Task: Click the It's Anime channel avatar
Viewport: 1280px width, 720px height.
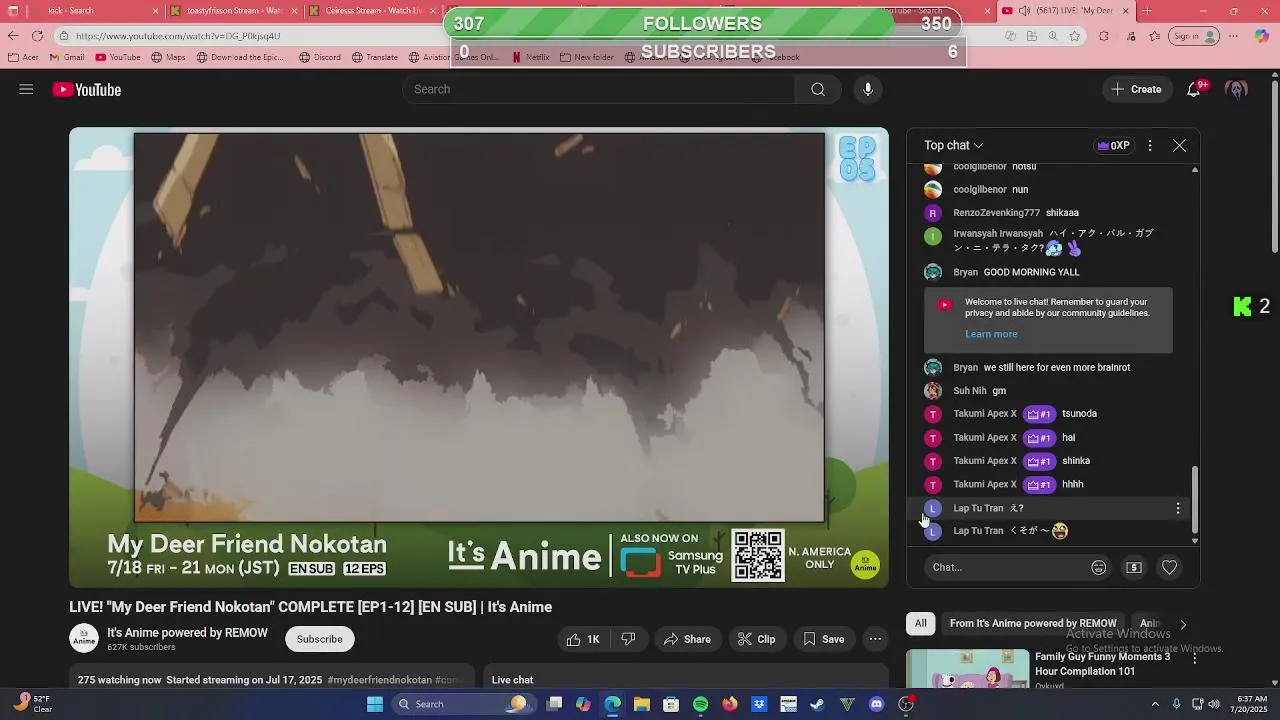Action: (x=84, y=638)
